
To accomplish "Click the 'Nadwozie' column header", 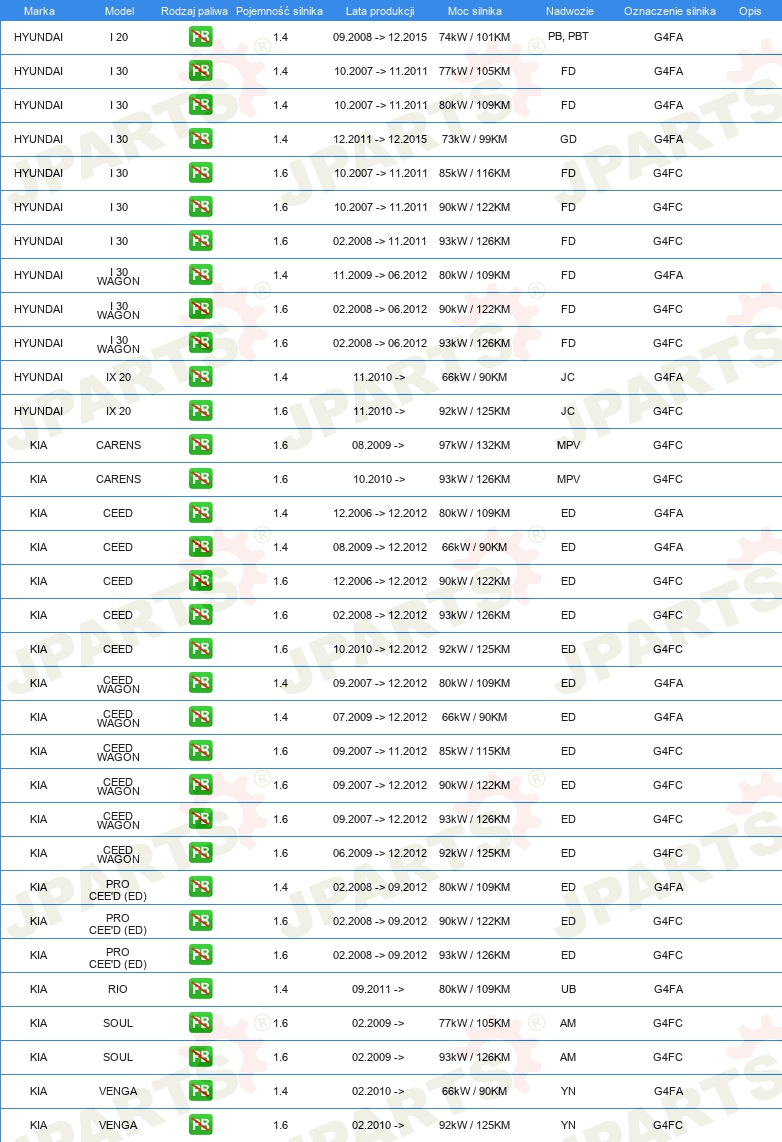I will click(x=570, y=11).
